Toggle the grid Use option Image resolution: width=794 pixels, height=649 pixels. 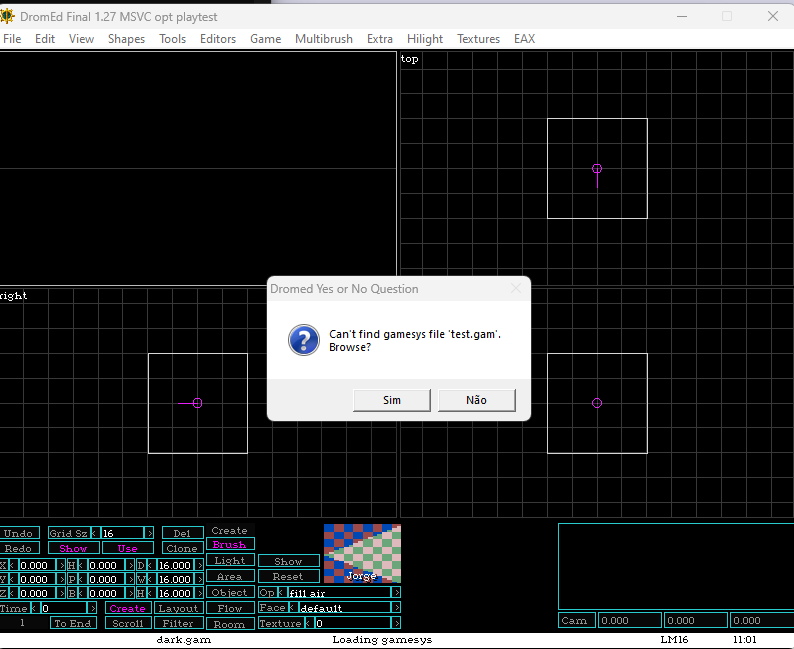[128, 548]
